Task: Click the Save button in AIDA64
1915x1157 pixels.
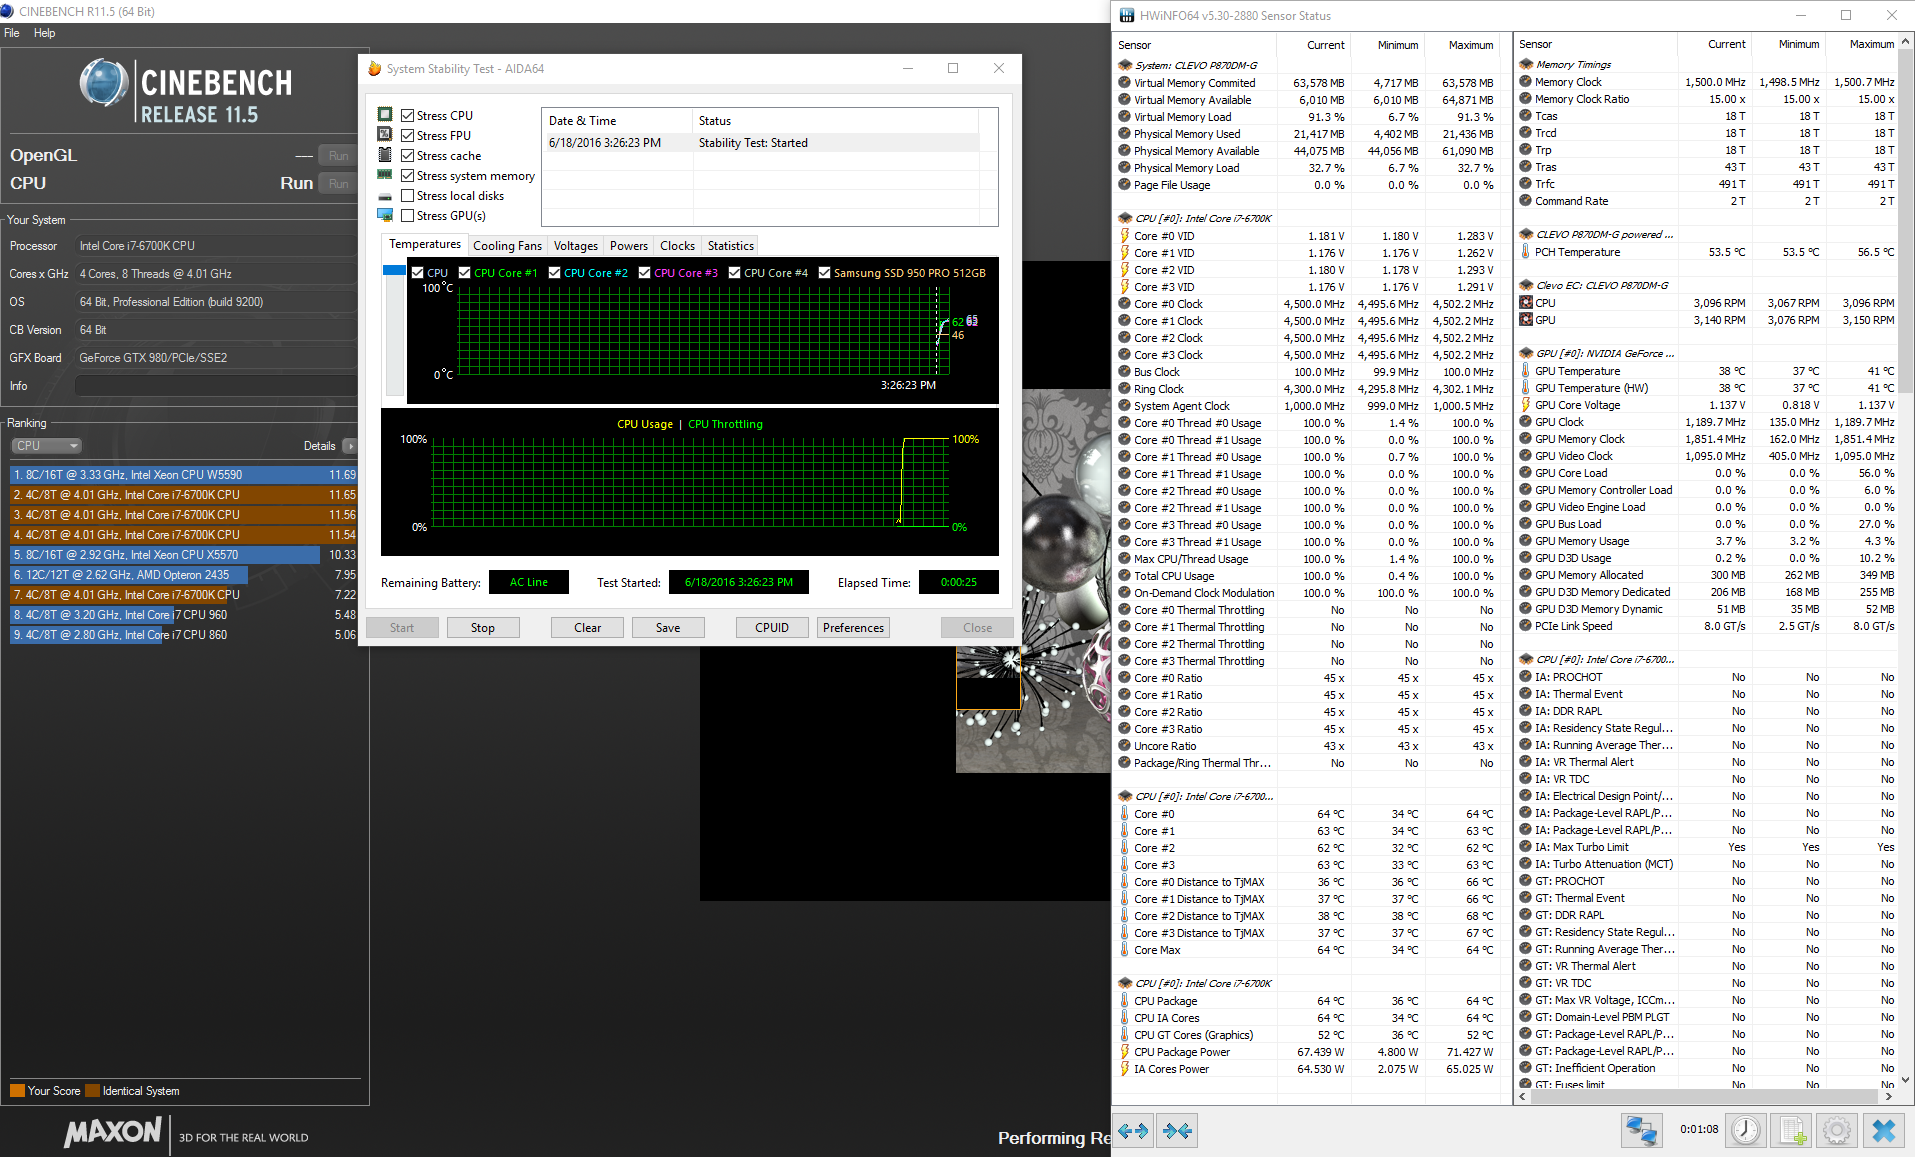Action: (668, 628)
